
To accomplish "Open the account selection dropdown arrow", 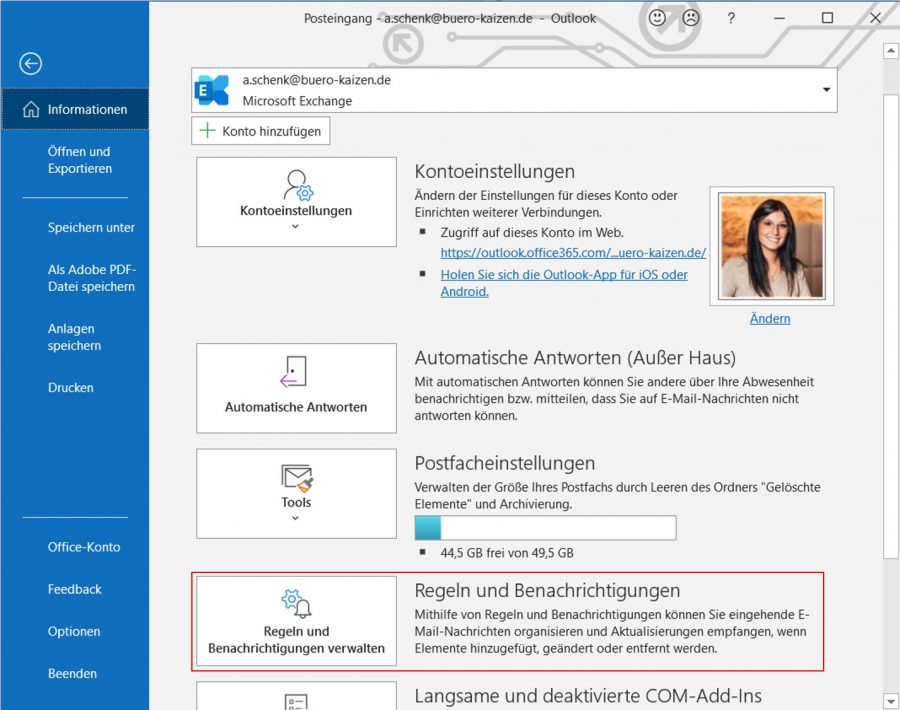I will tap(827, 90).
